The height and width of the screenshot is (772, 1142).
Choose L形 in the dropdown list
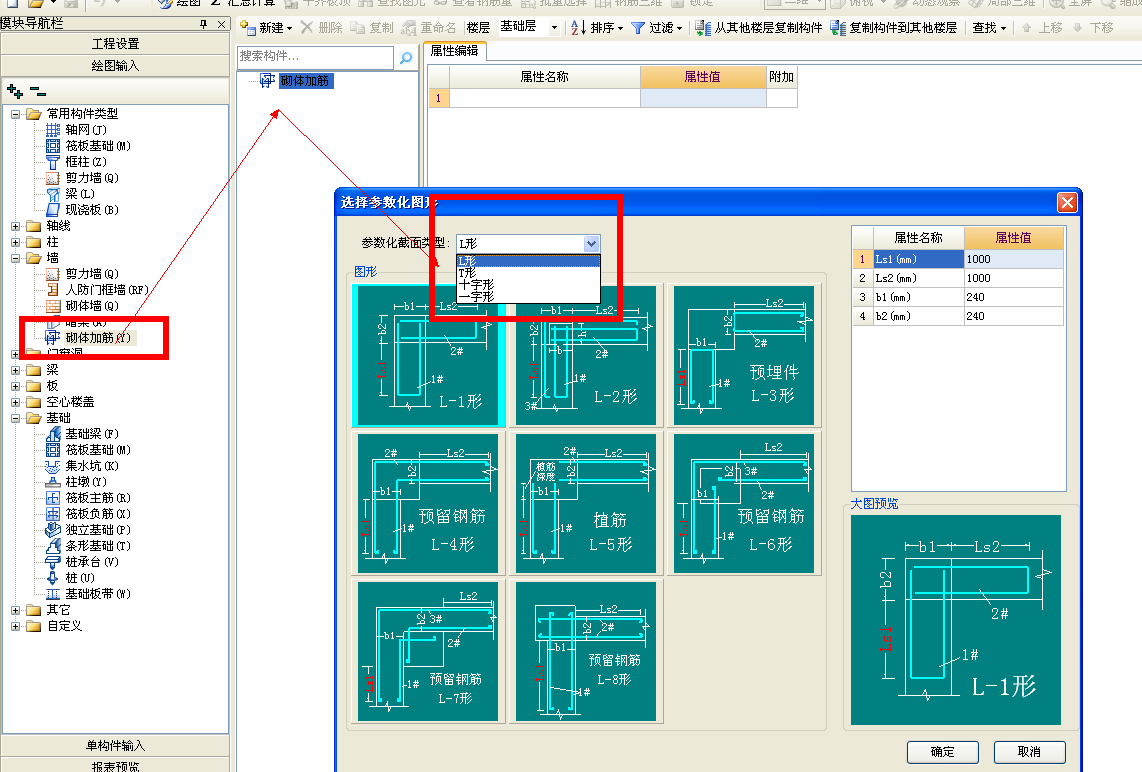529,261
